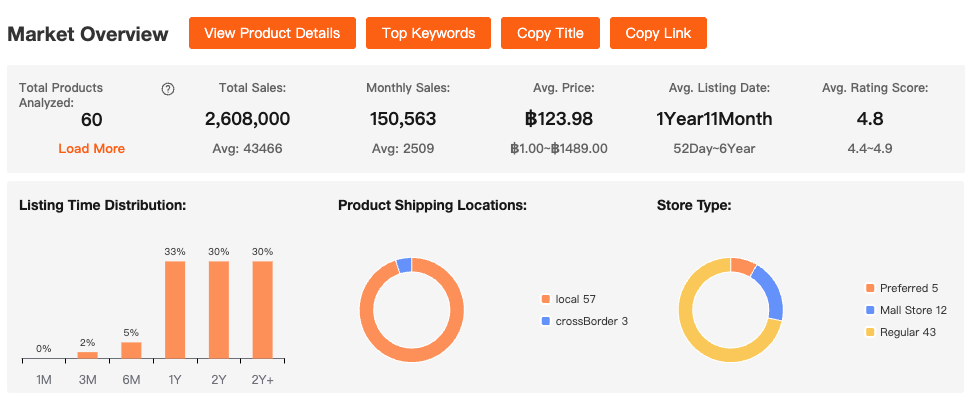Toggle the Mall Store legend item
968x403 pixels.
pyautogui.click(x=905, y=310)
